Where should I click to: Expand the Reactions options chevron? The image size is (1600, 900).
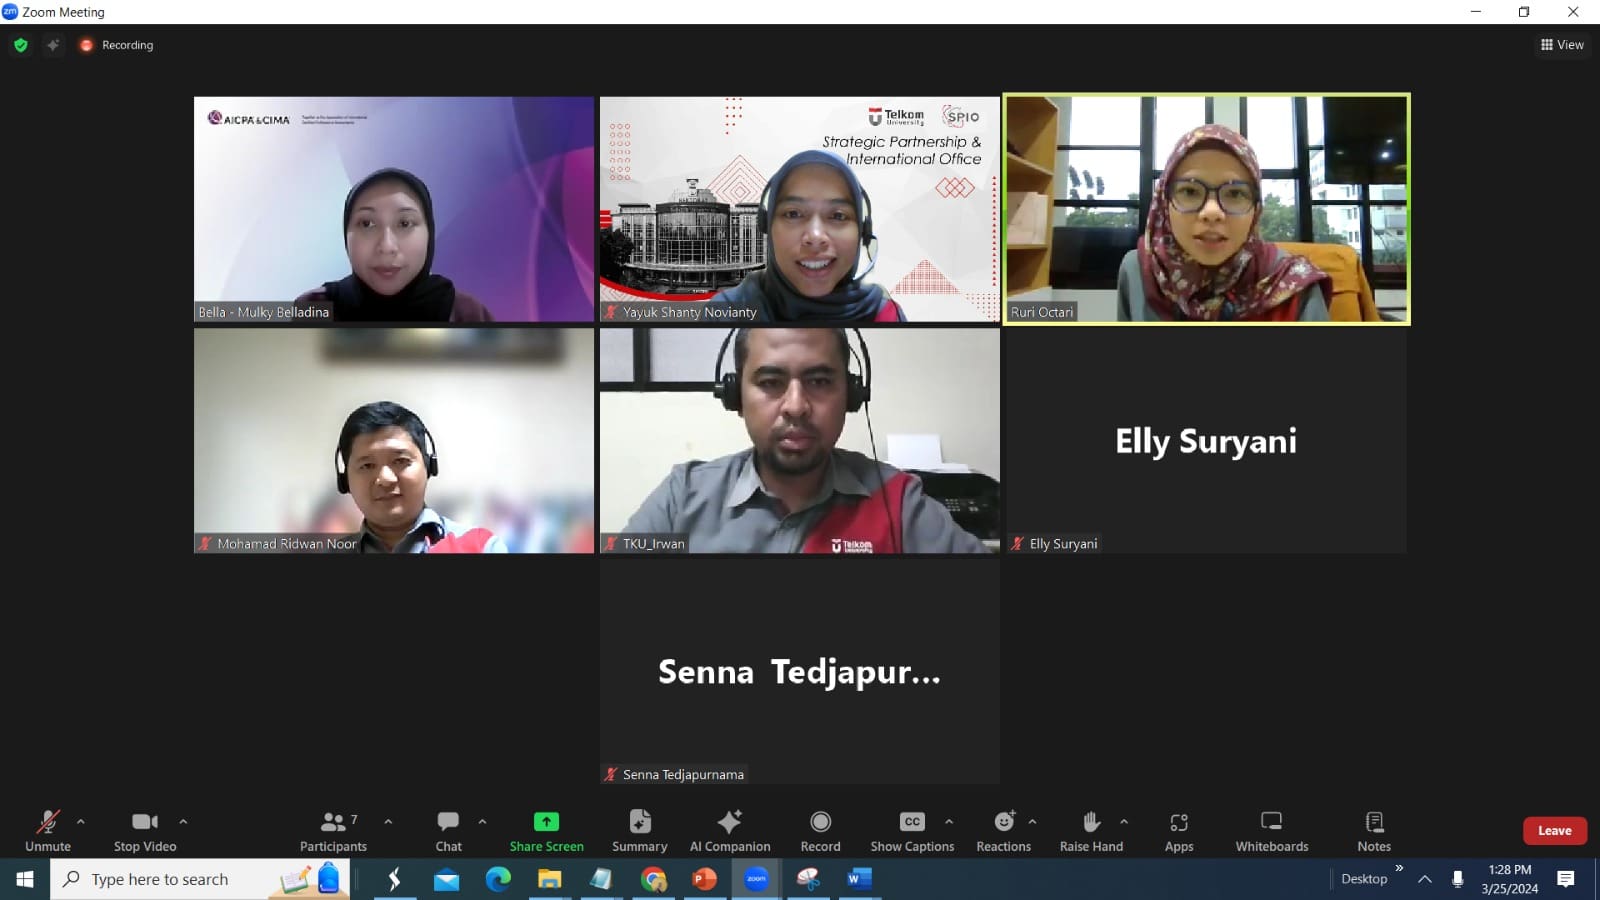click(x=1032, y=822)
